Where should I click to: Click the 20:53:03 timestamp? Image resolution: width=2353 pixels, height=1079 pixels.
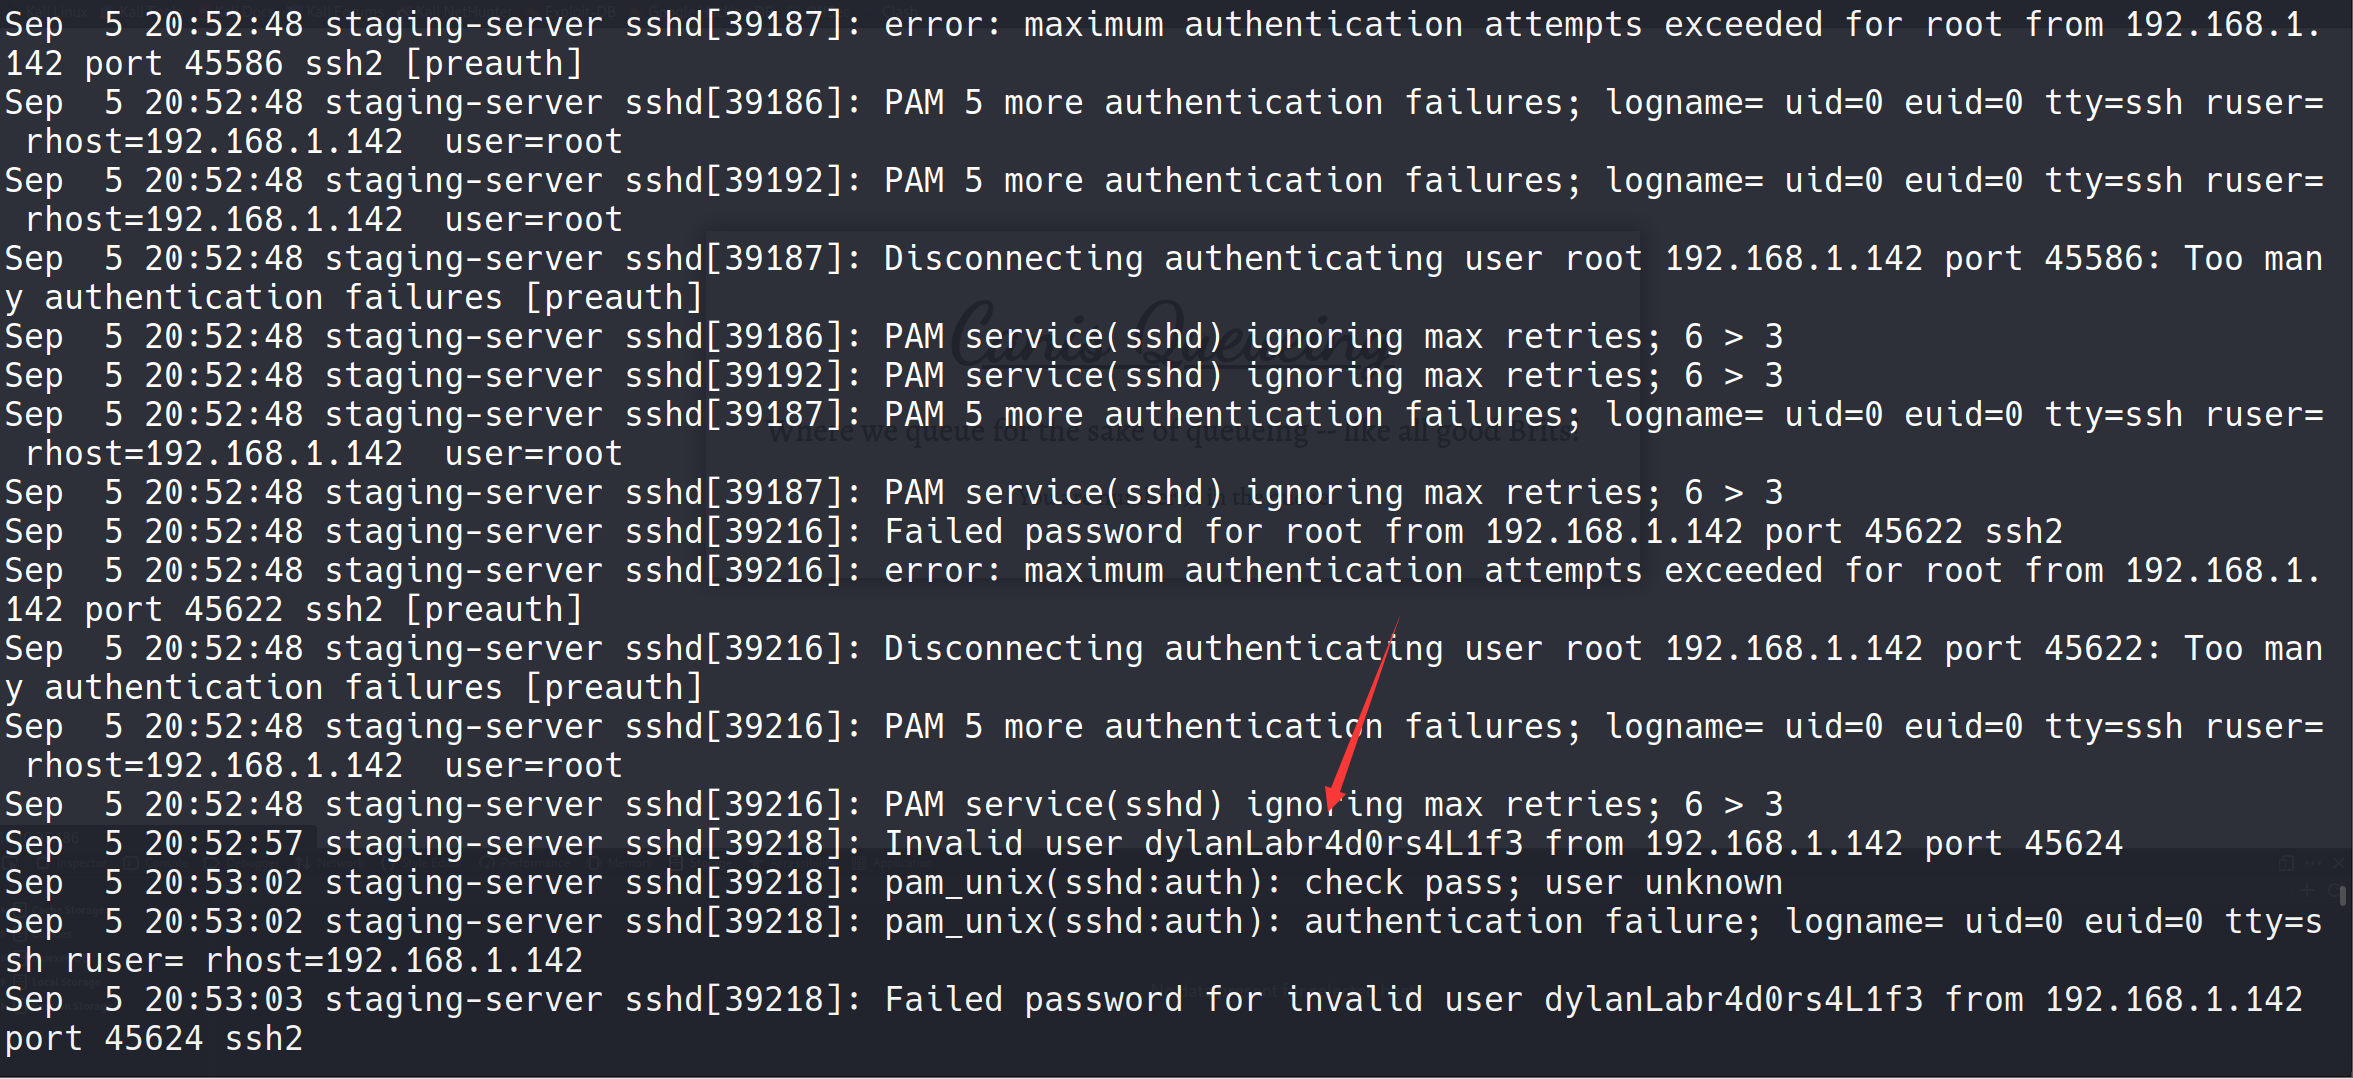point(223,1000)
